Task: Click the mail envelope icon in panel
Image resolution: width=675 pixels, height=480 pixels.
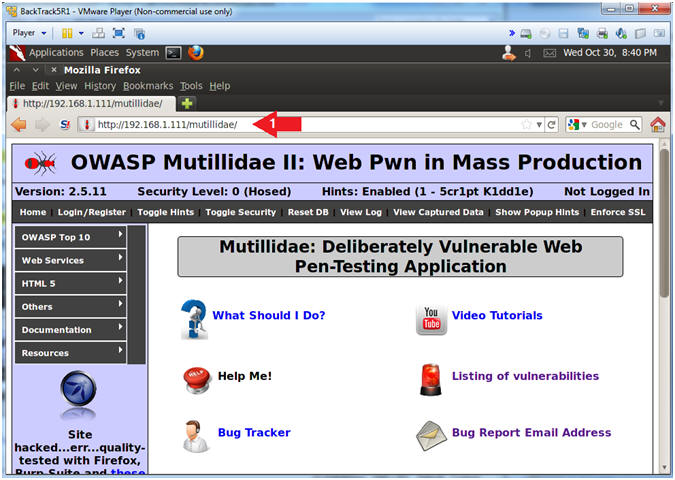Action: (x=549, y=53)
